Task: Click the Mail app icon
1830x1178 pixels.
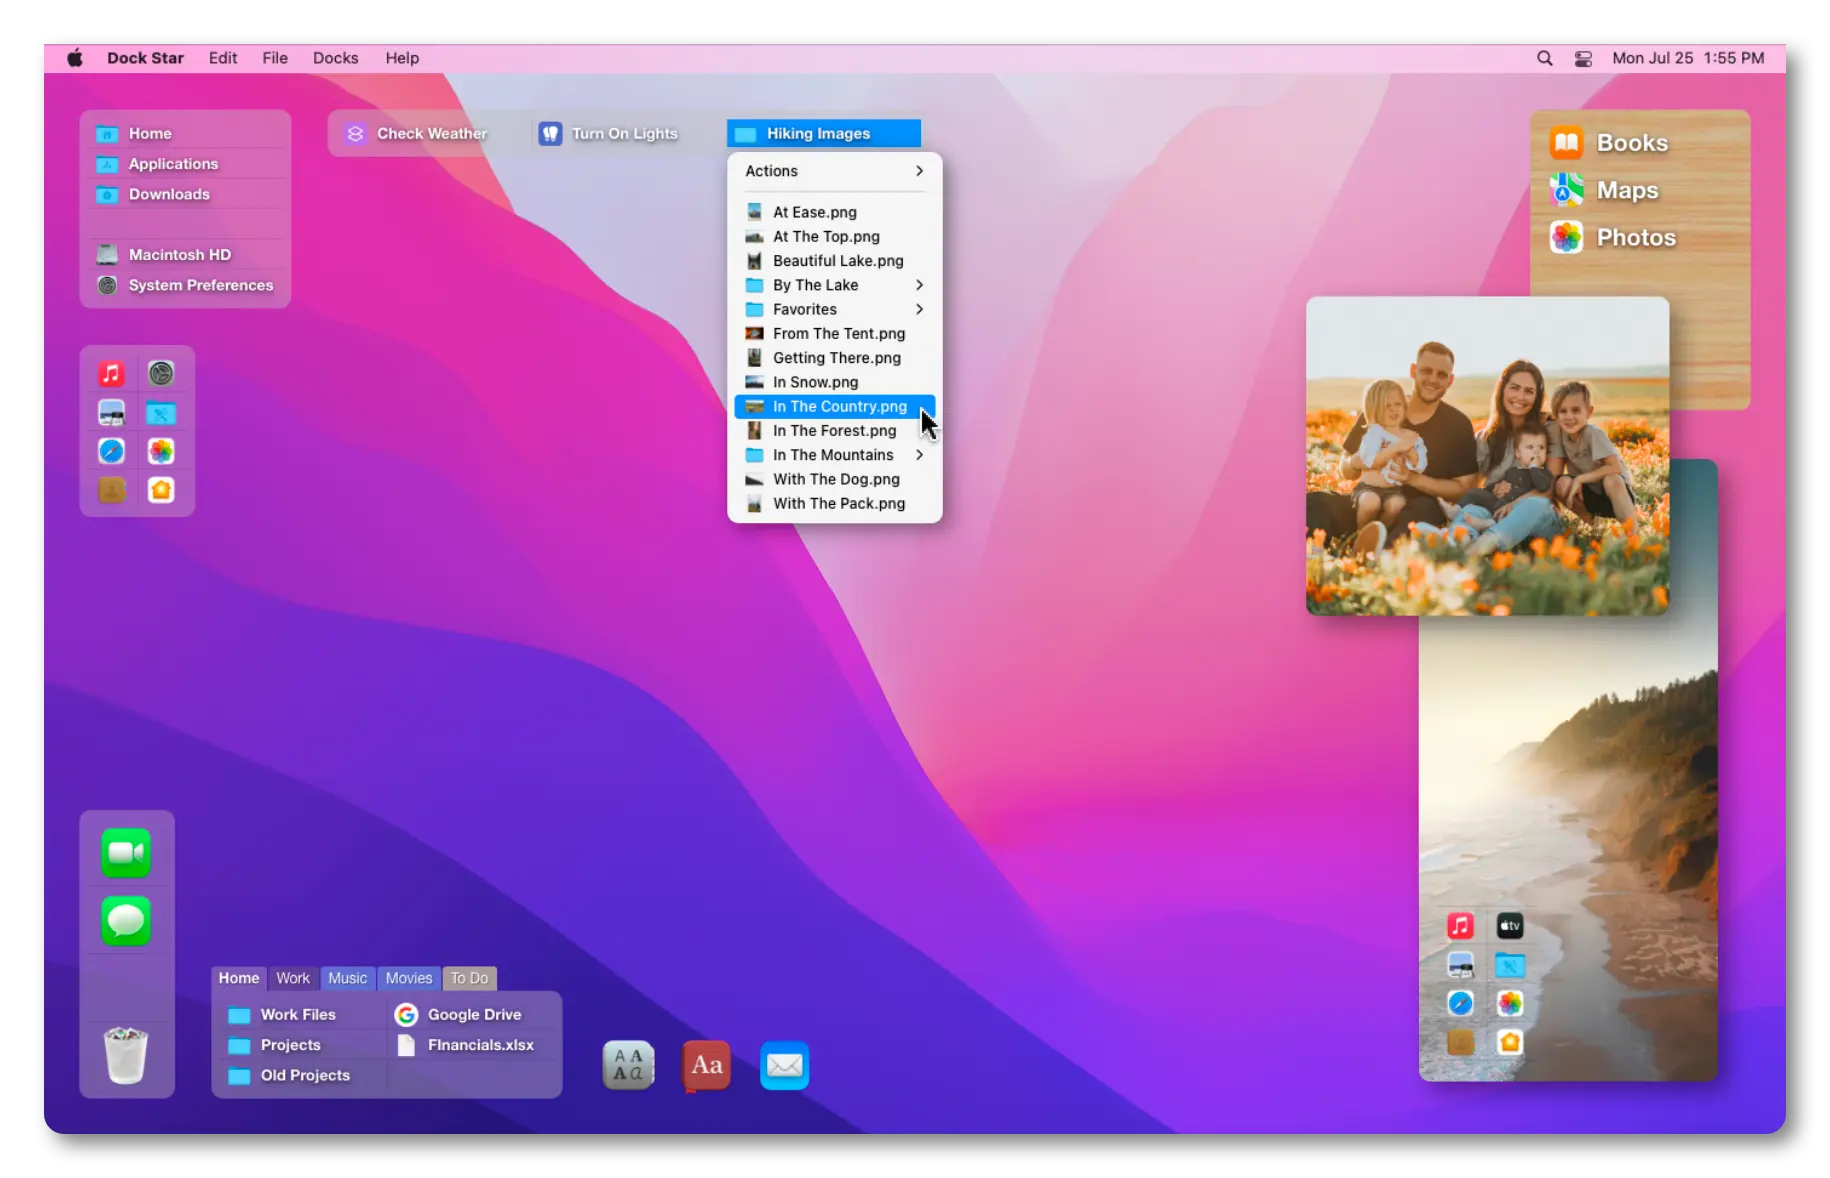Action: click(784, 1066)
